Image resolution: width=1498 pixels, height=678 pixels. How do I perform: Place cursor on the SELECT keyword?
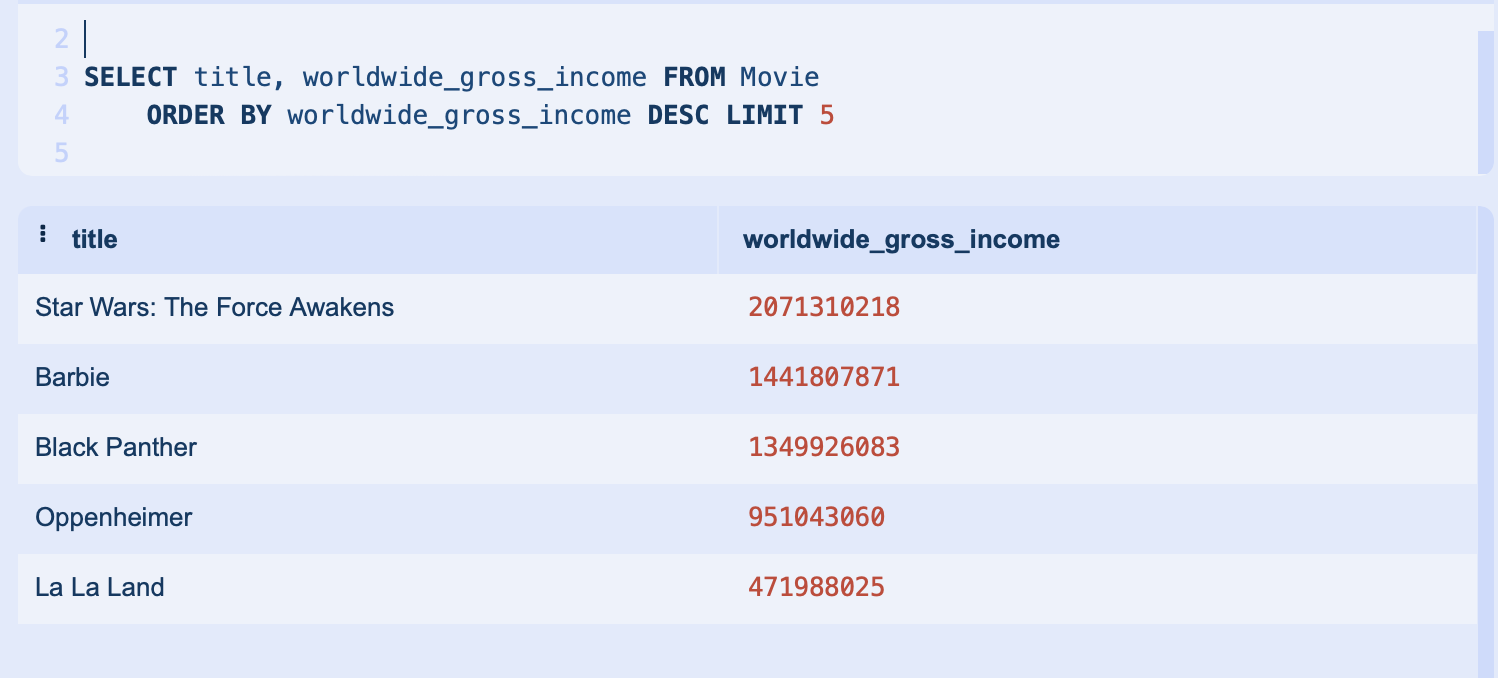(131, 78)
